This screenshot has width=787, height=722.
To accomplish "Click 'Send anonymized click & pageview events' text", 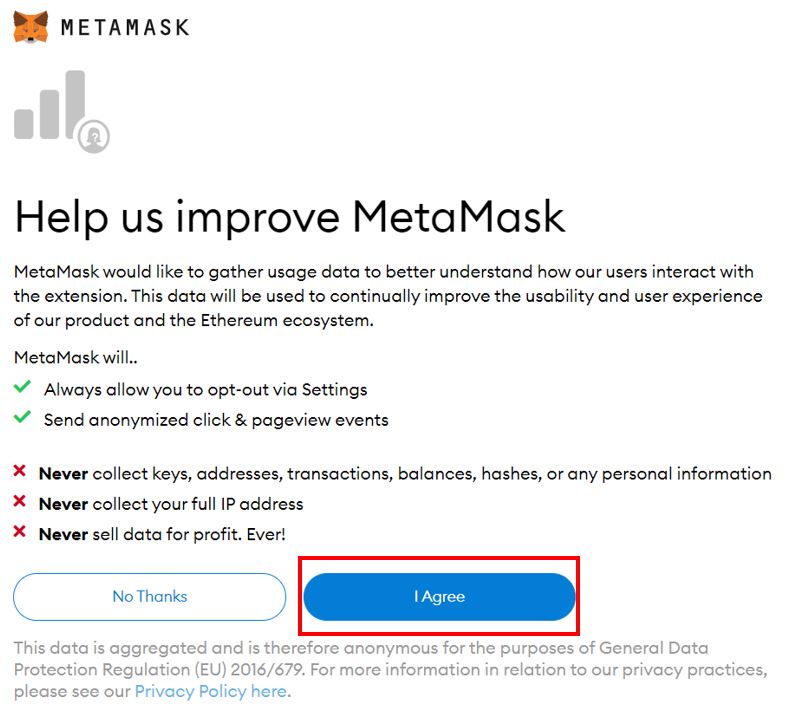I will 216,420.
